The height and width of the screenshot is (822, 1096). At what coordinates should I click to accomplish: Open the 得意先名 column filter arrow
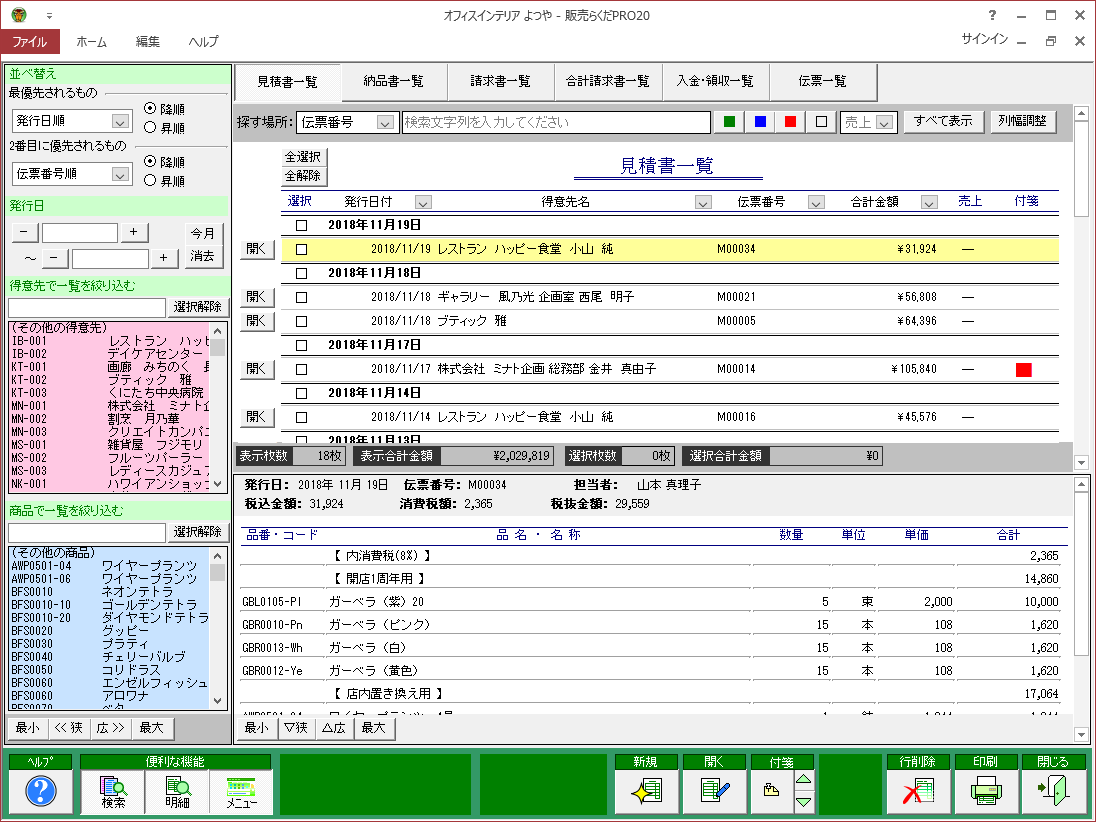[703, 203]
